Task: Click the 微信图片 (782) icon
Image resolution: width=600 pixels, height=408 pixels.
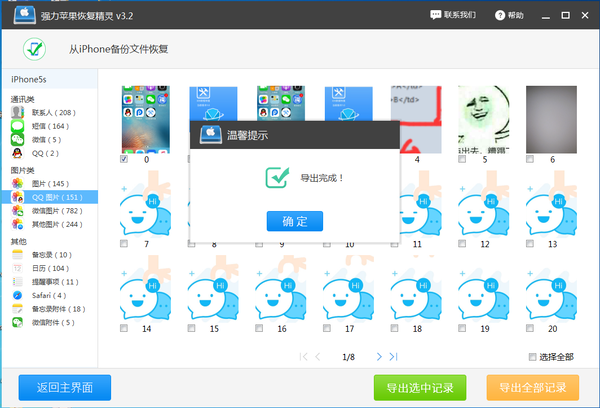Action: coord(17,211)
